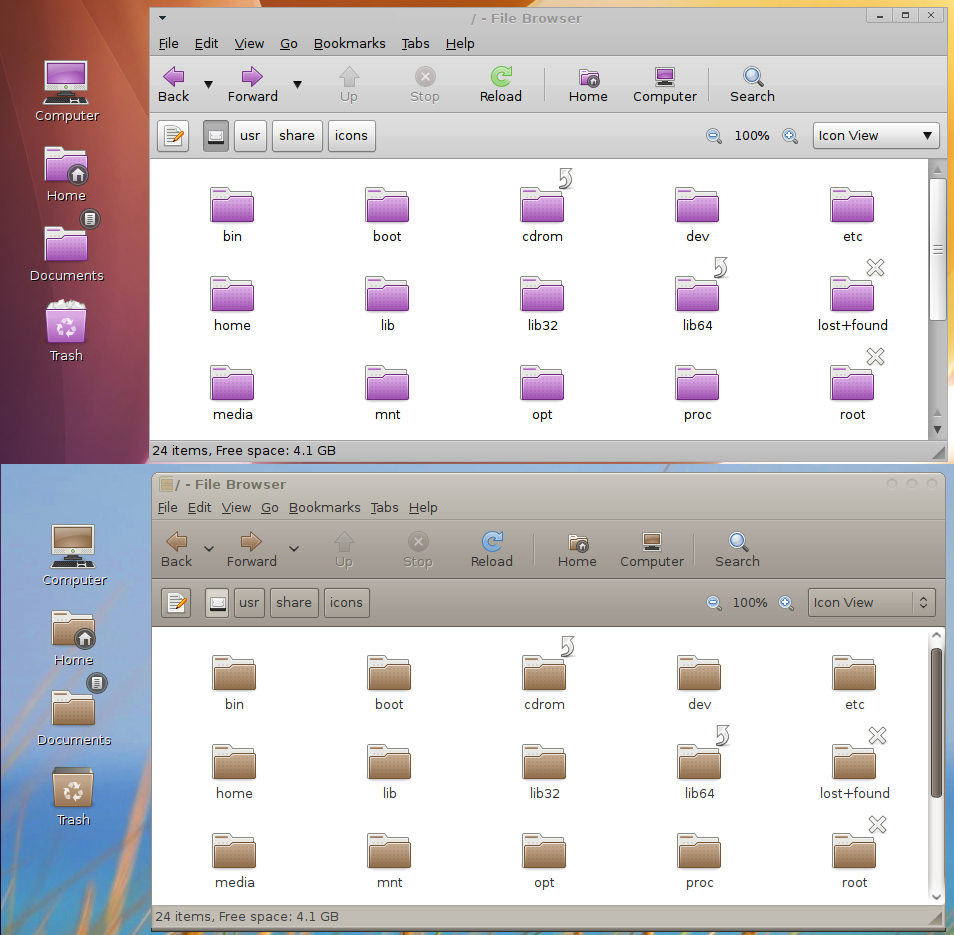This screenshot has height=935, width=954.
Task: Open Edit menu in bottom window
Action: tap(200, 507)
